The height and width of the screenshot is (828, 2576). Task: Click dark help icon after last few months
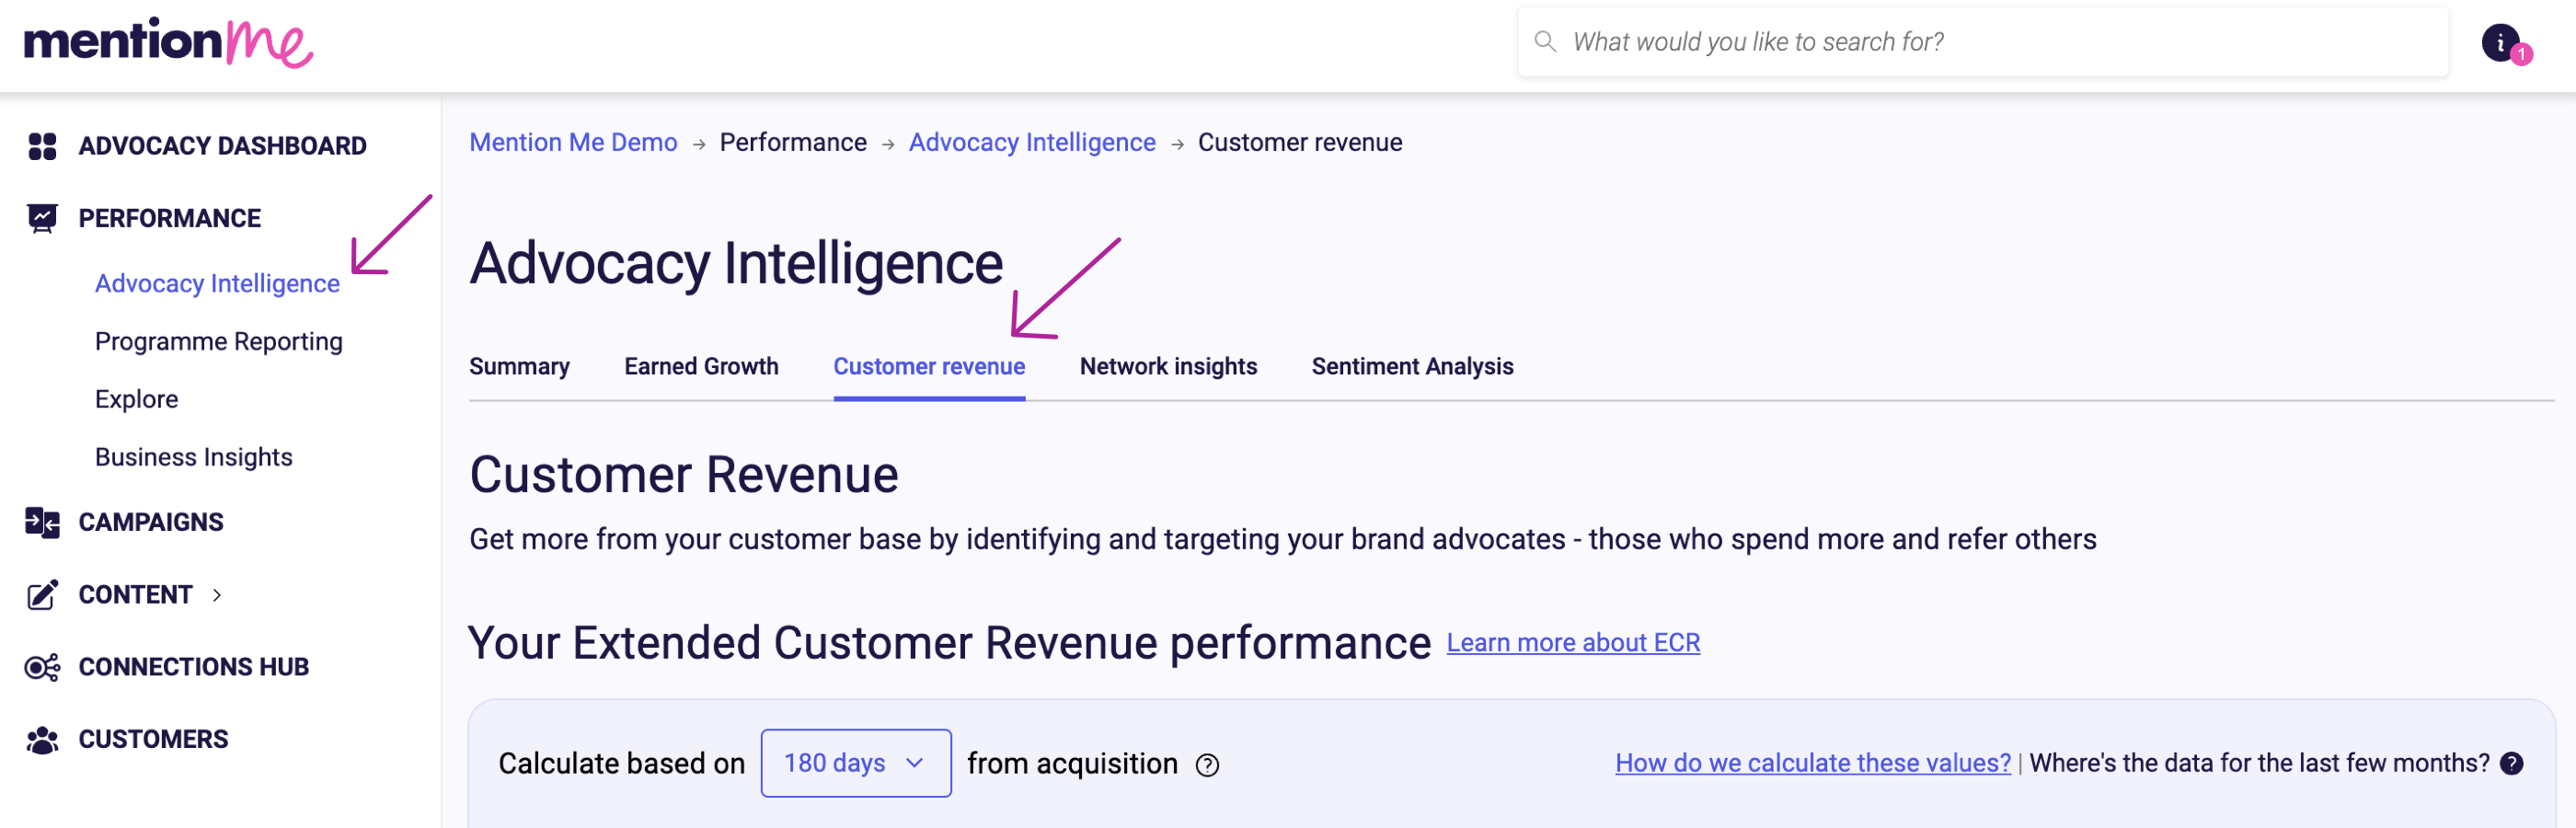tap(2511, 763)
